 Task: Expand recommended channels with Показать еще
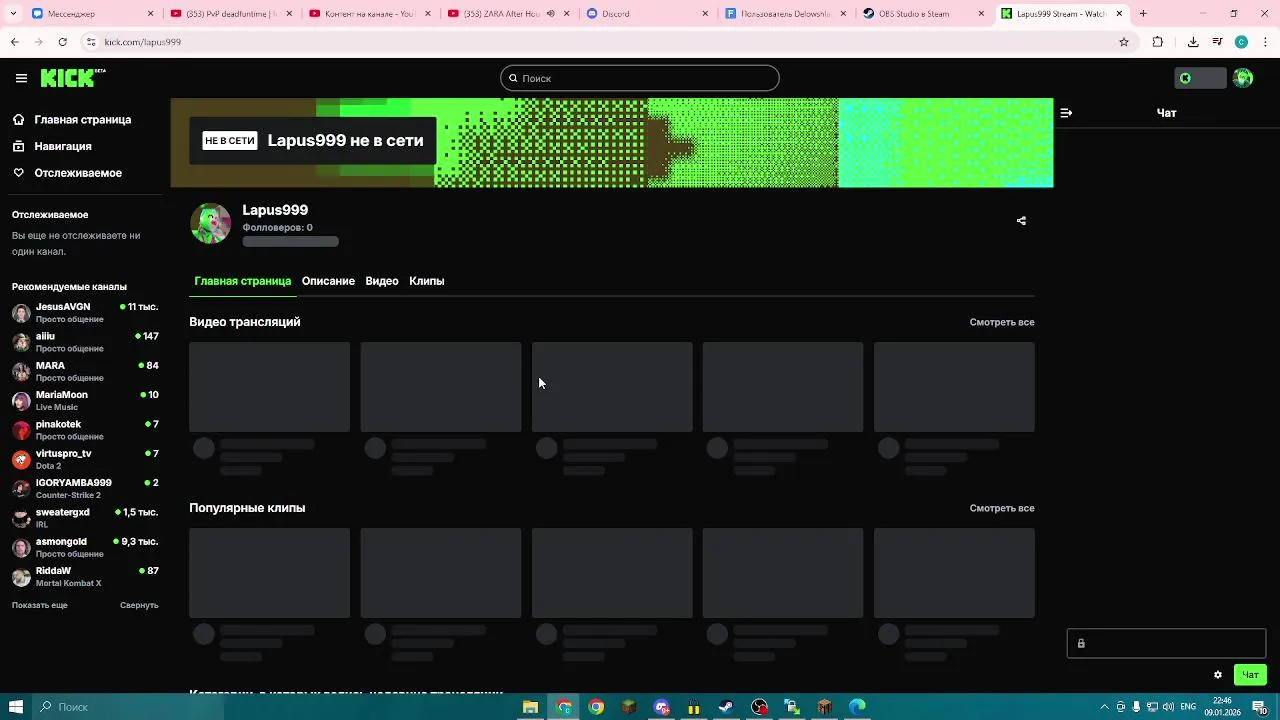pyautogui.click(x=40, y=605)
